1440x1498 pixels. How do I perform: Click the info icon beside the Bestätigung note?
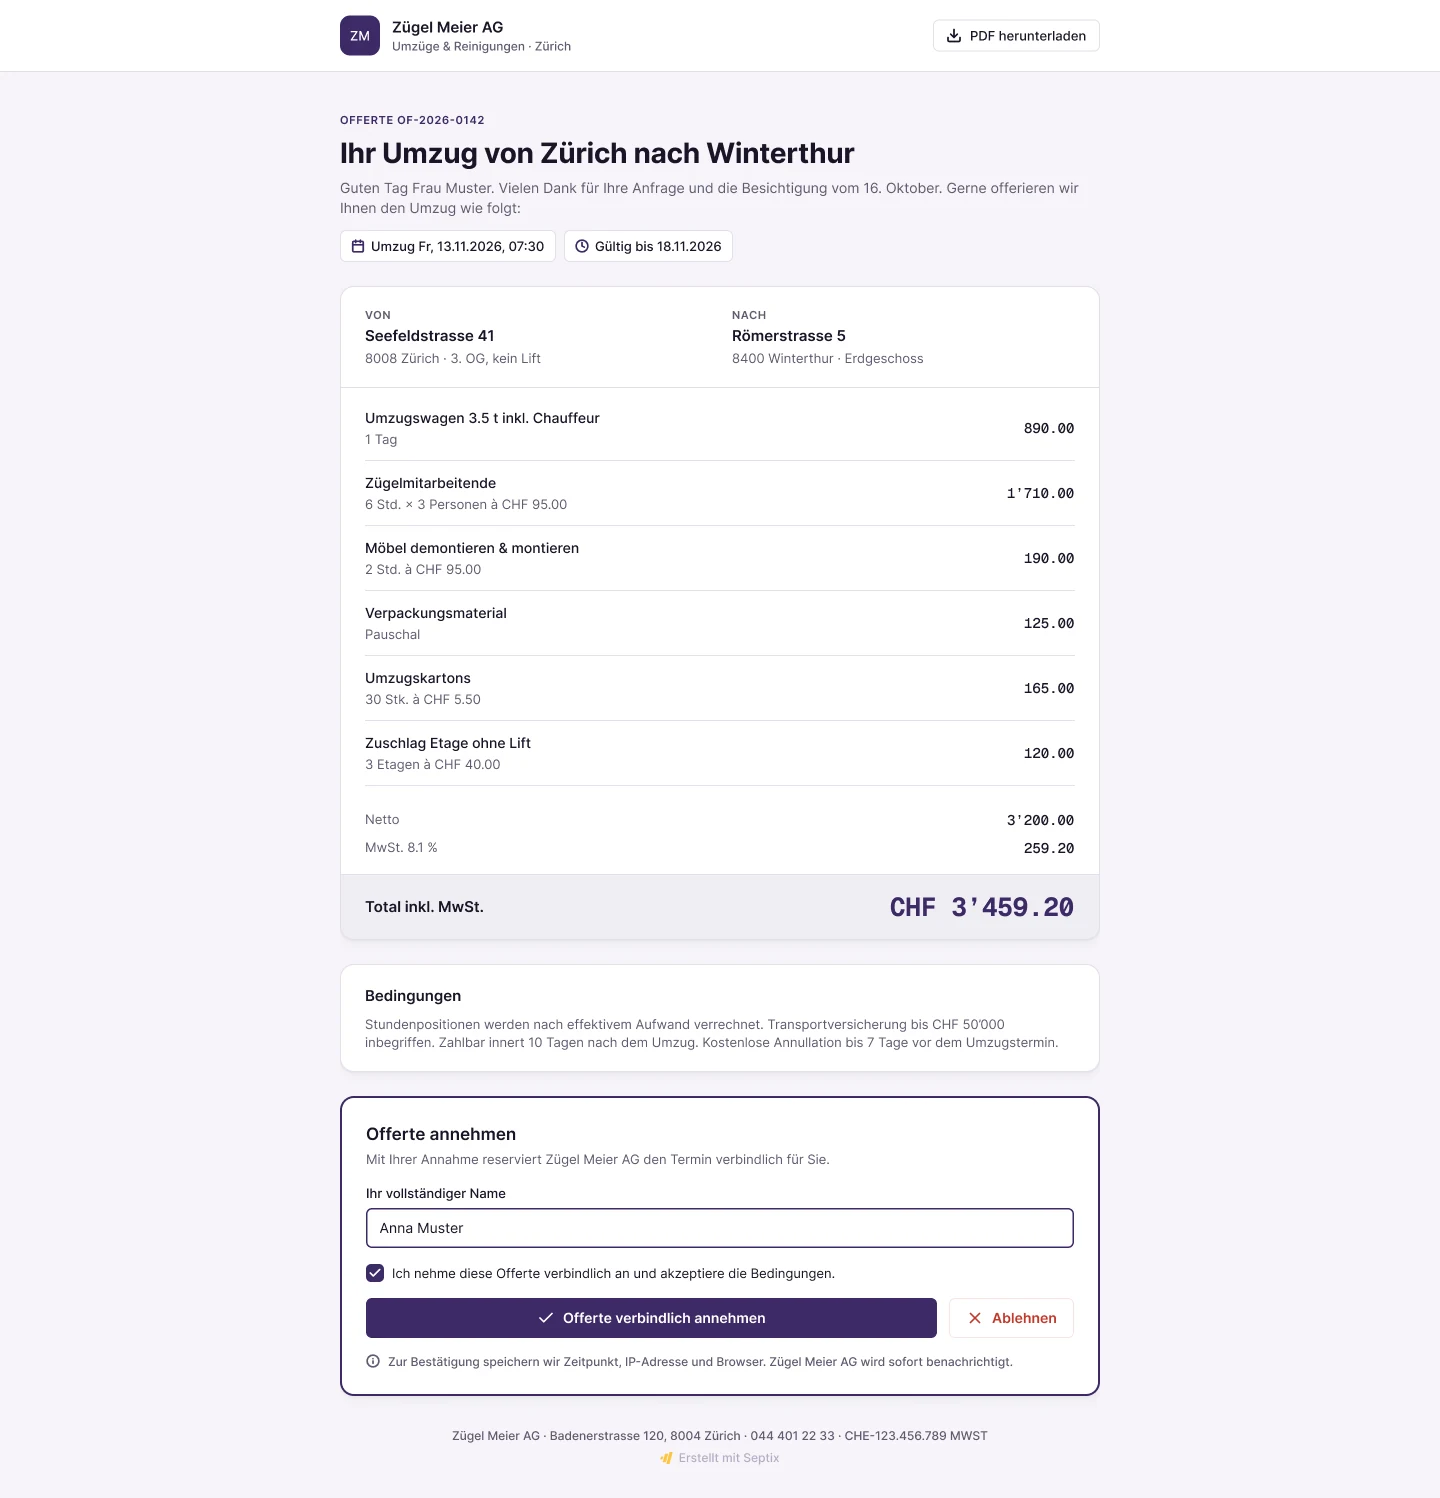click(373, 1361)
